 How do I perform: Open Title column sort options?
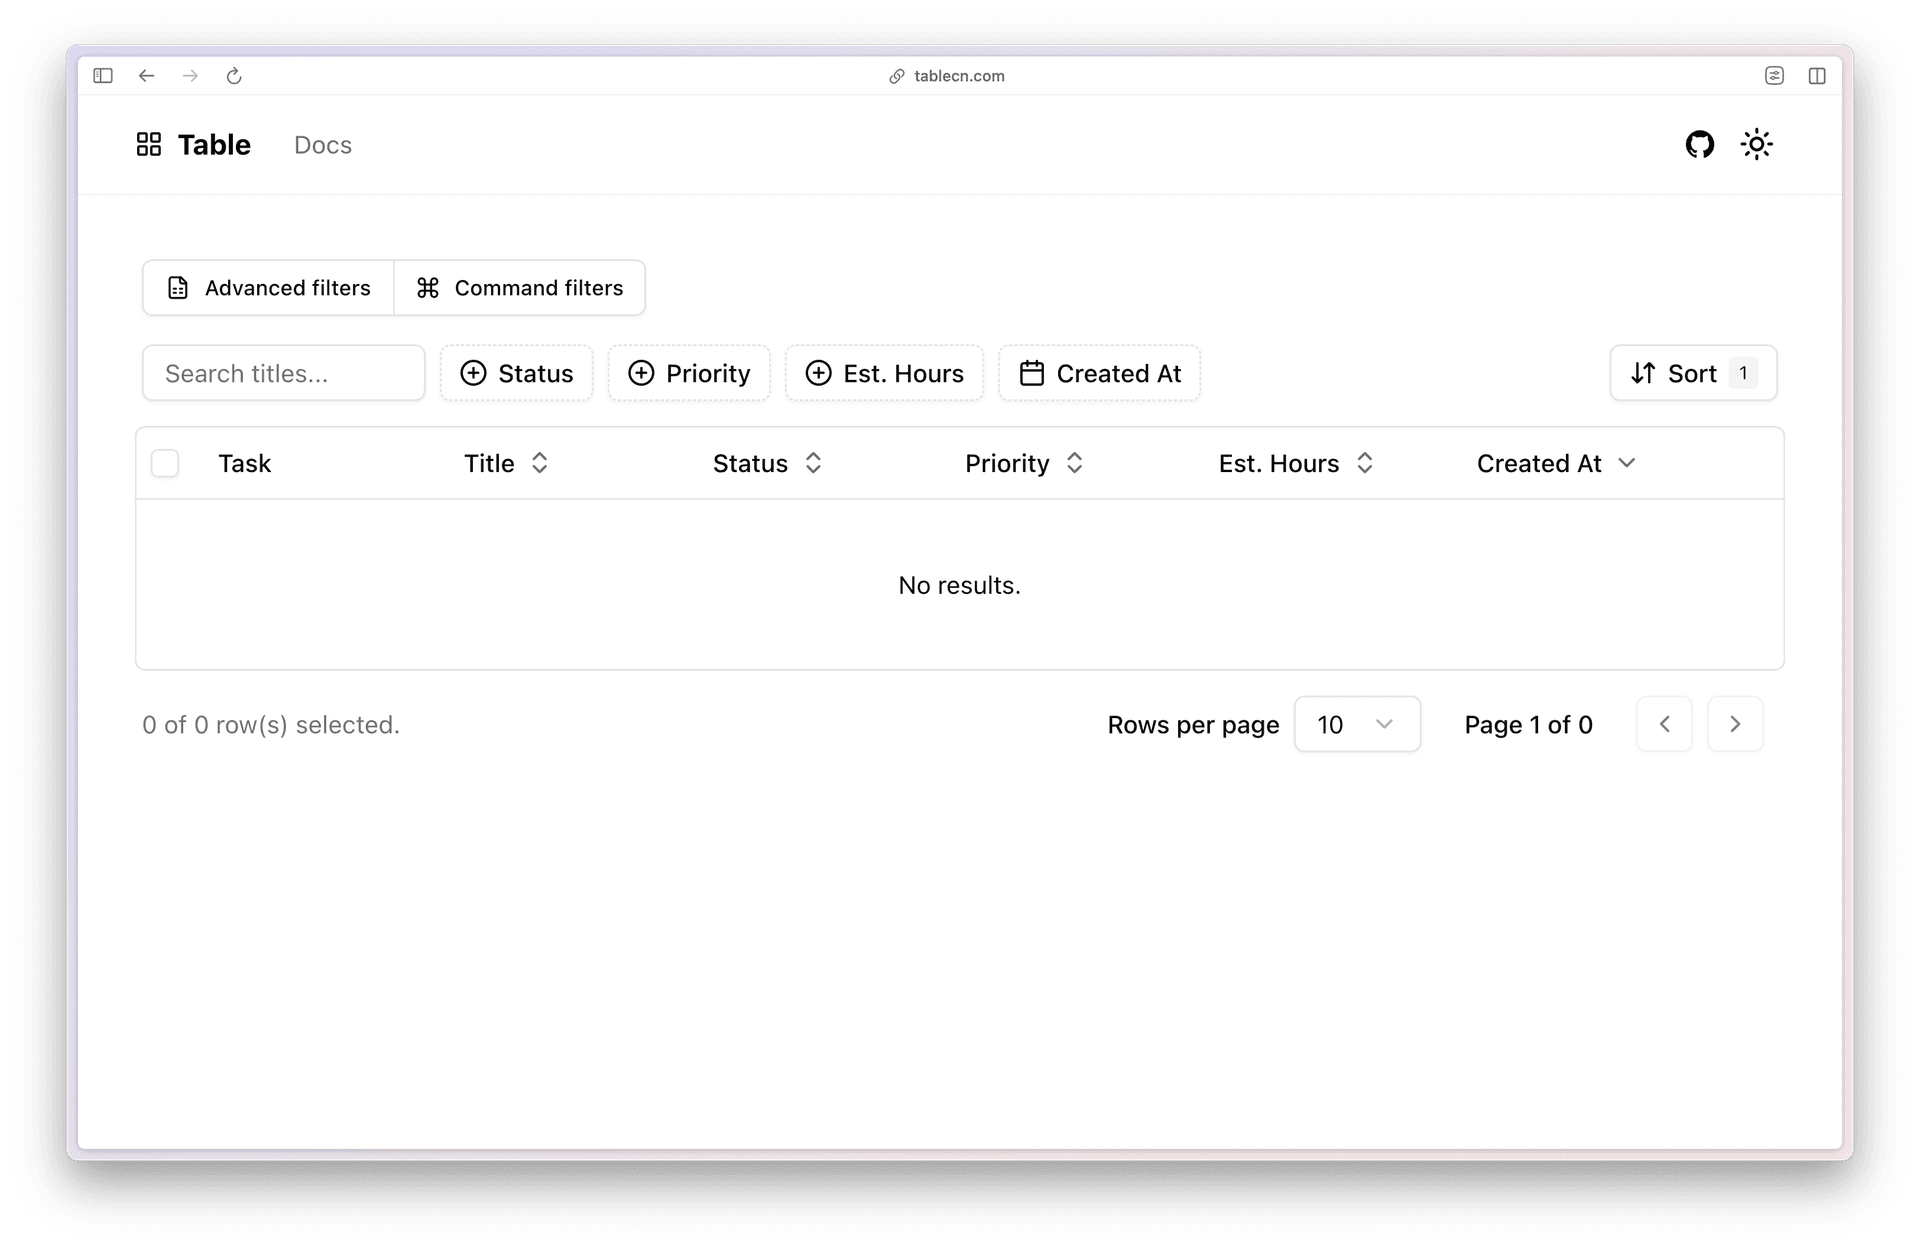[x=506, y=463]
